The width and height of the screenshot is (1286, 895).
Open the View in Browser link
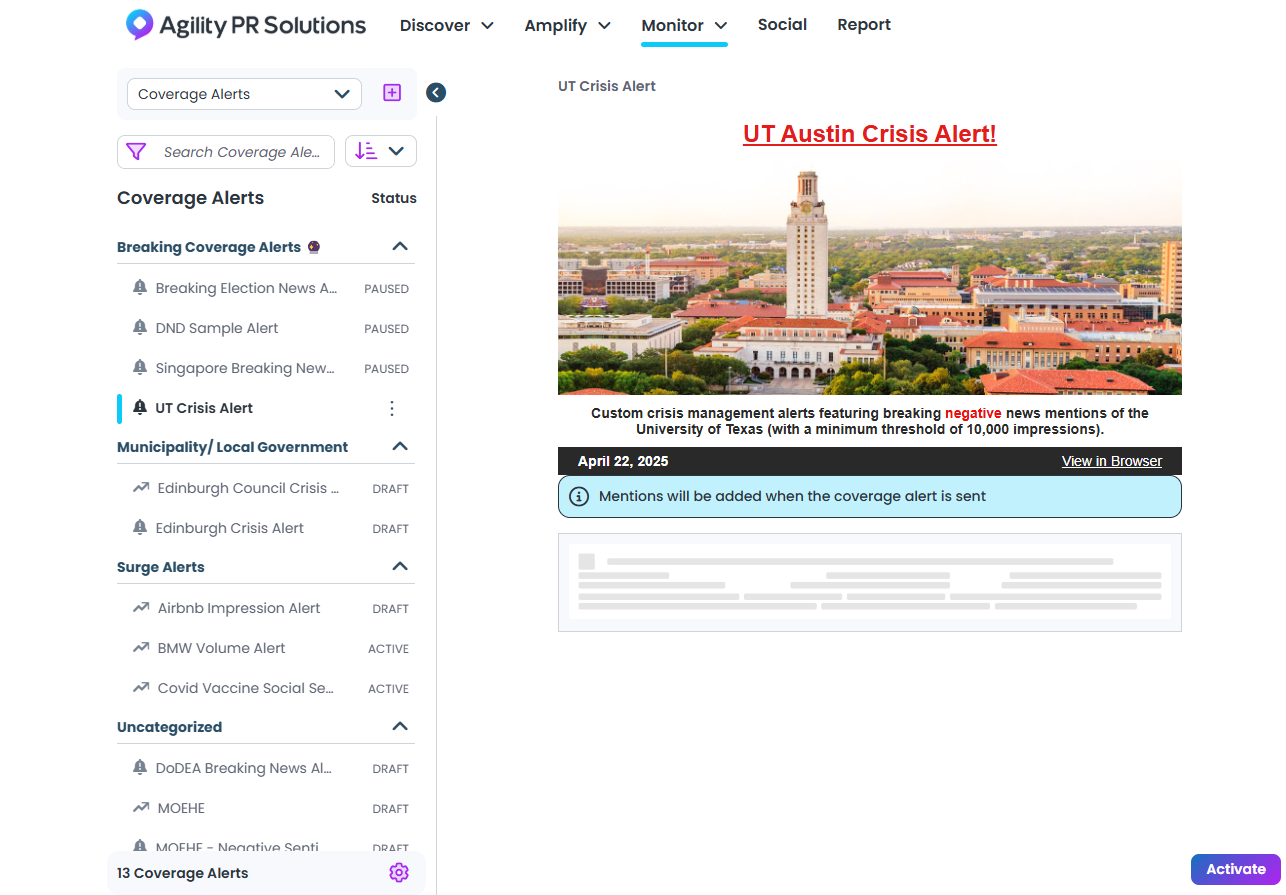1111,461
